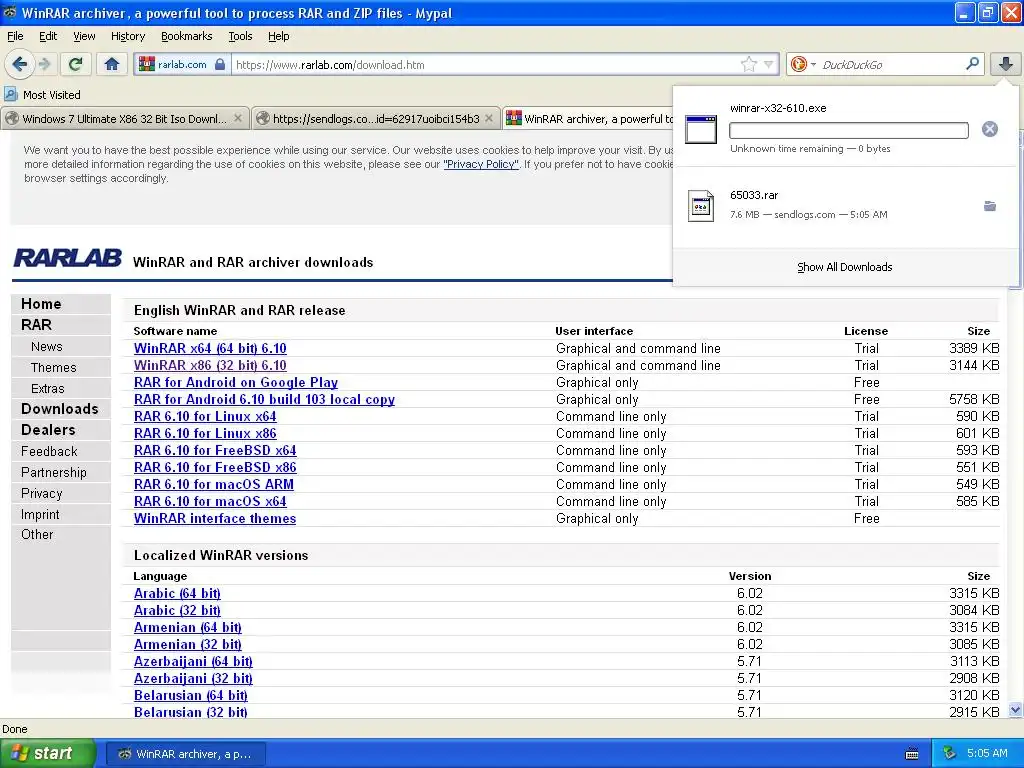This screenshot has width=1024, height=768.
Task: Open RAR in the sidebar
Action: click(x=36, y=325)
